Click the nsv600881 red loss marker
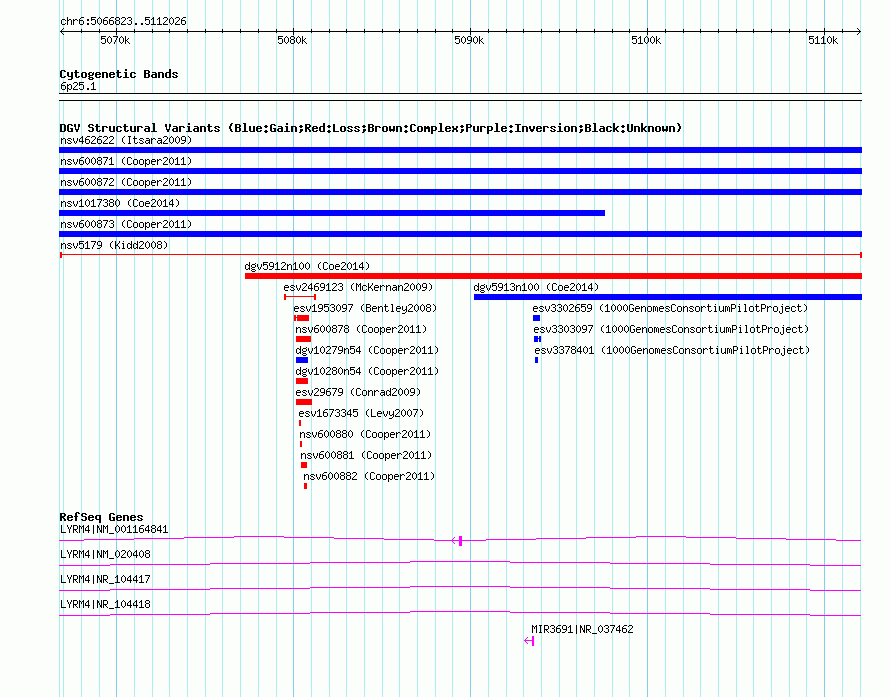The height and width of the screenshot is (697, 890). point(304,465)
